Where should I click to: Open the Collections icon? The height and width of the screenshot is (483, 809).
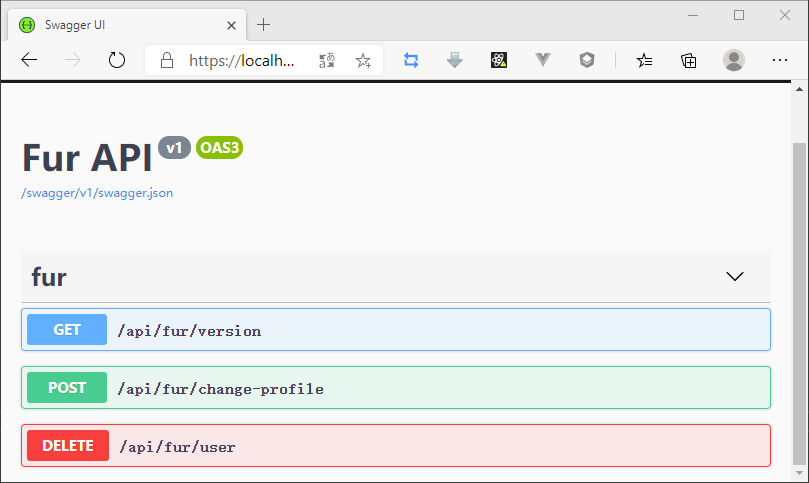coord(689,60)
